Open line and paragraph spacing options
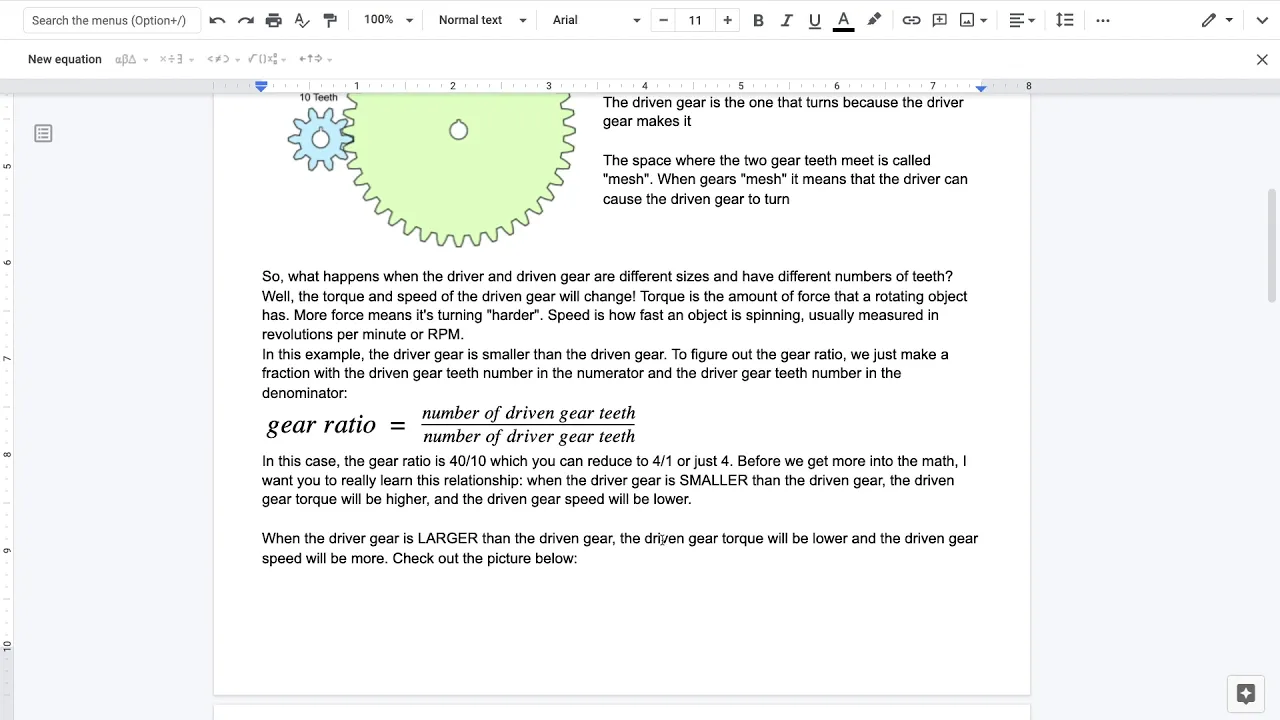Image resolution: width=1280 pixels, height=720 pixels. coord(1064,20)
